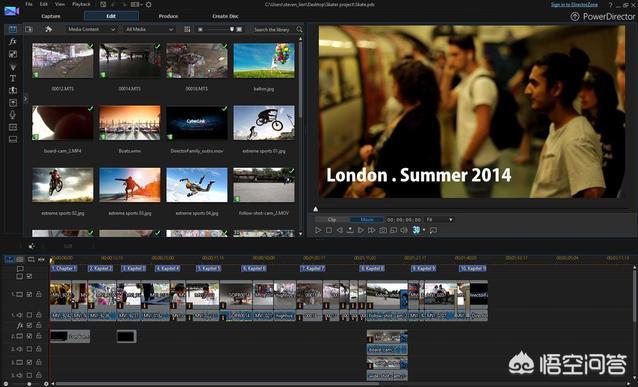Viewport: 638px width, 387px height.
Task: Step to the previous frame
Action: tap(339, 230)
